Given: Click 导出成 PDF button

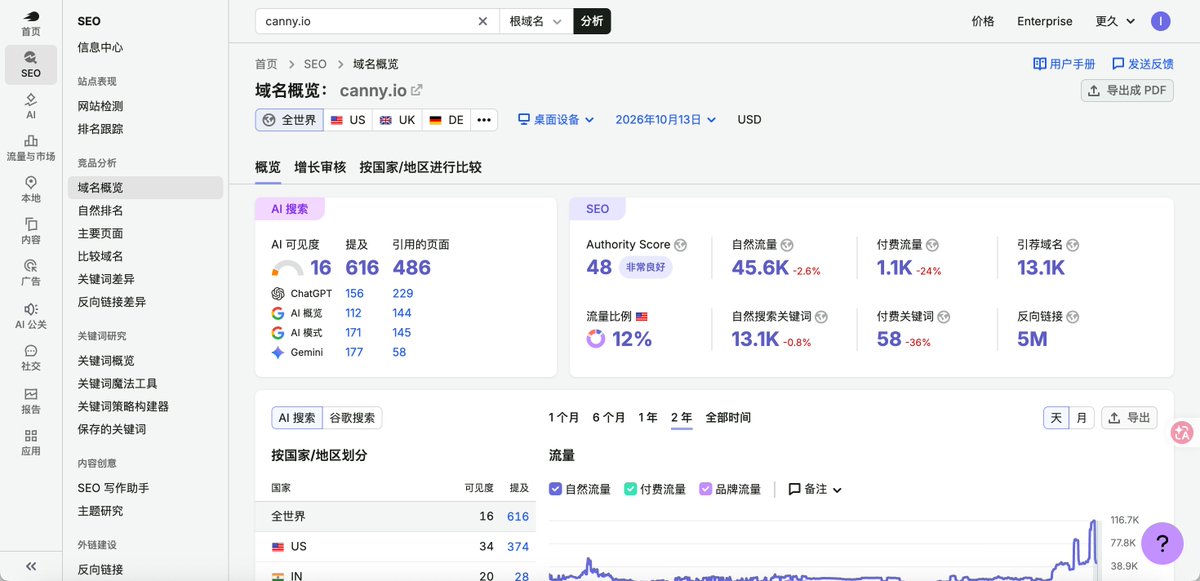Looking at the screenshot, I should pos(1128,90).
